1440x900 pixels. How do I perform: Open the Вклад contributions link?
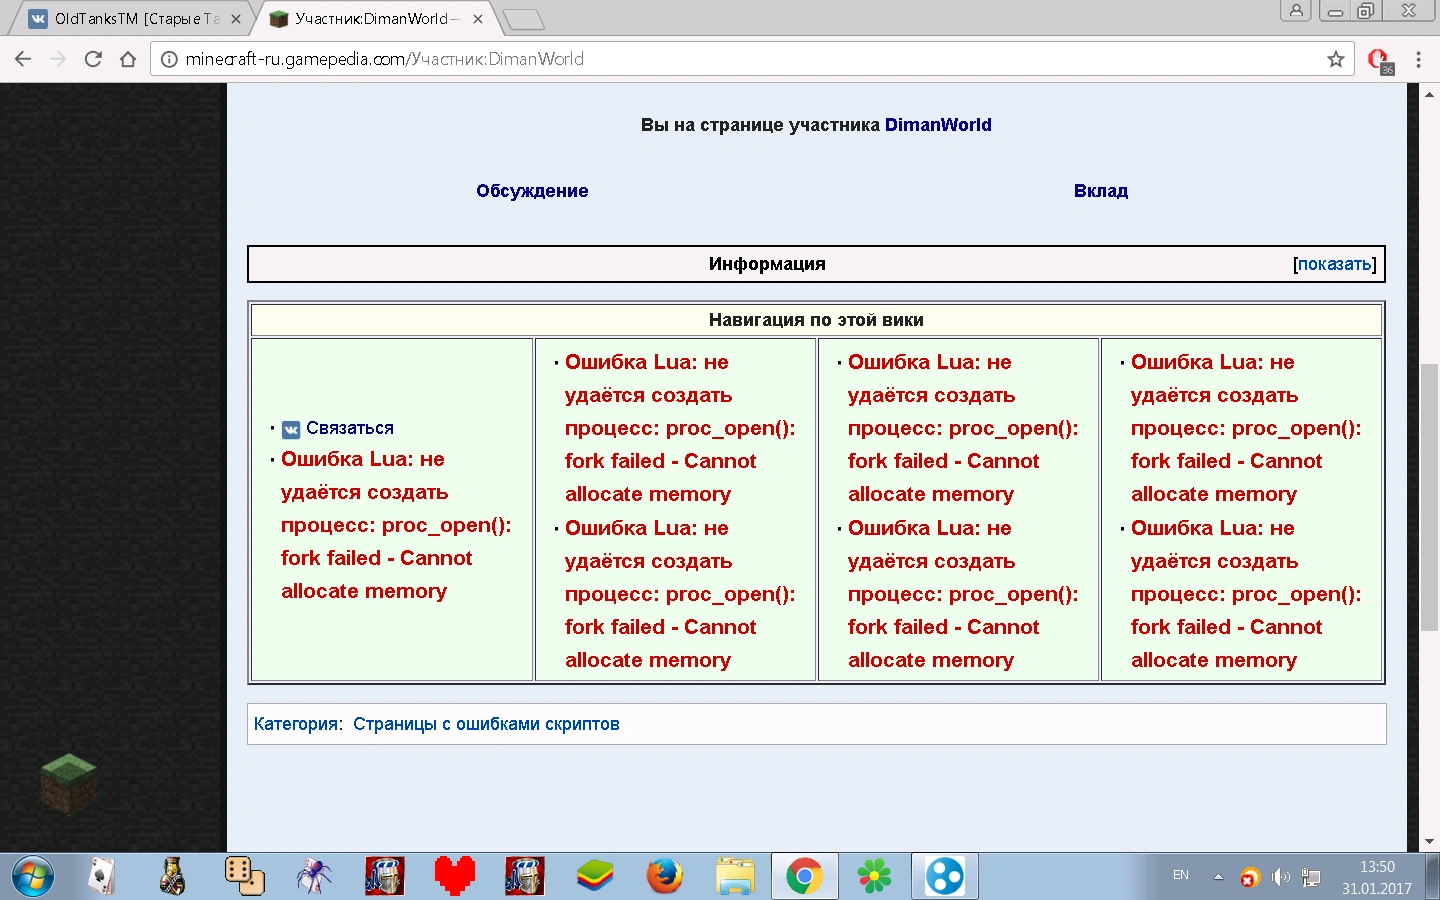click(x=1101, y=191)
